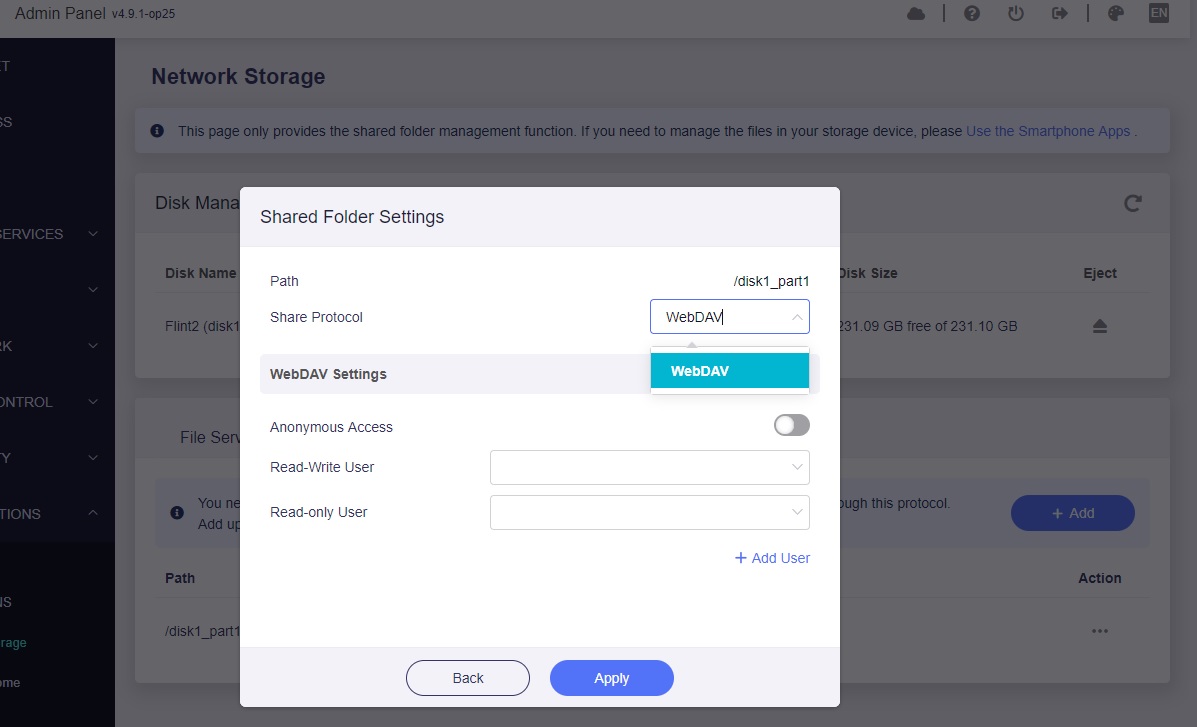Click the Apply button
The image size is (1197, 727).
[611, 678]
